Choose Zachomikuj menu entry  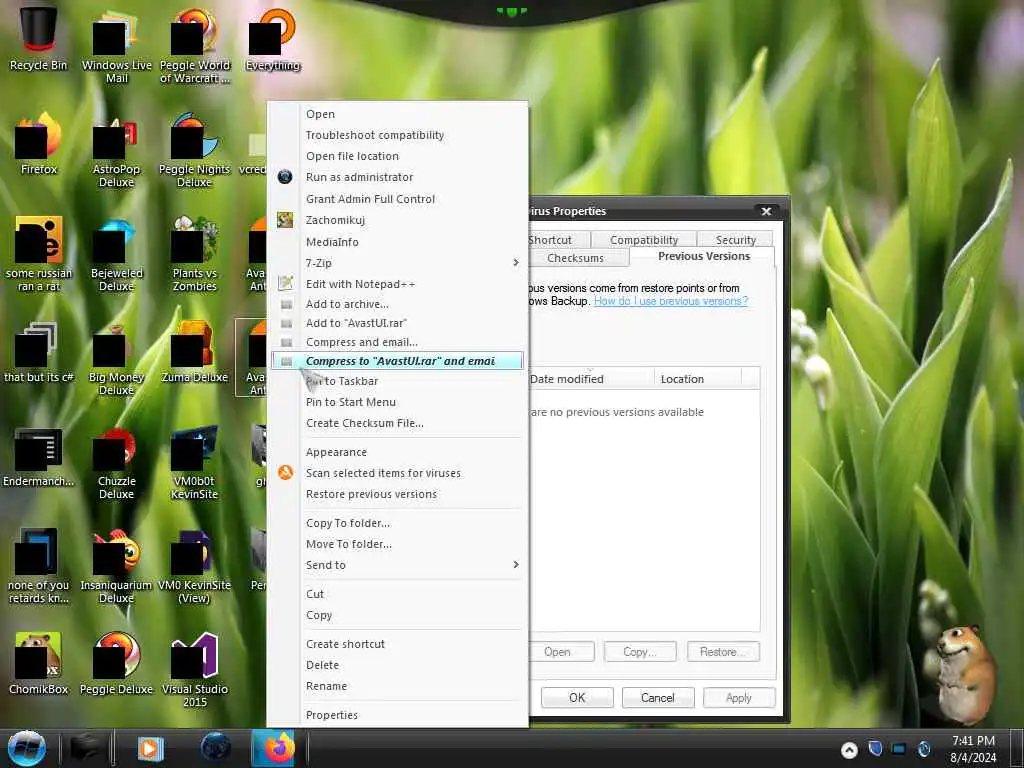[397, 220]
